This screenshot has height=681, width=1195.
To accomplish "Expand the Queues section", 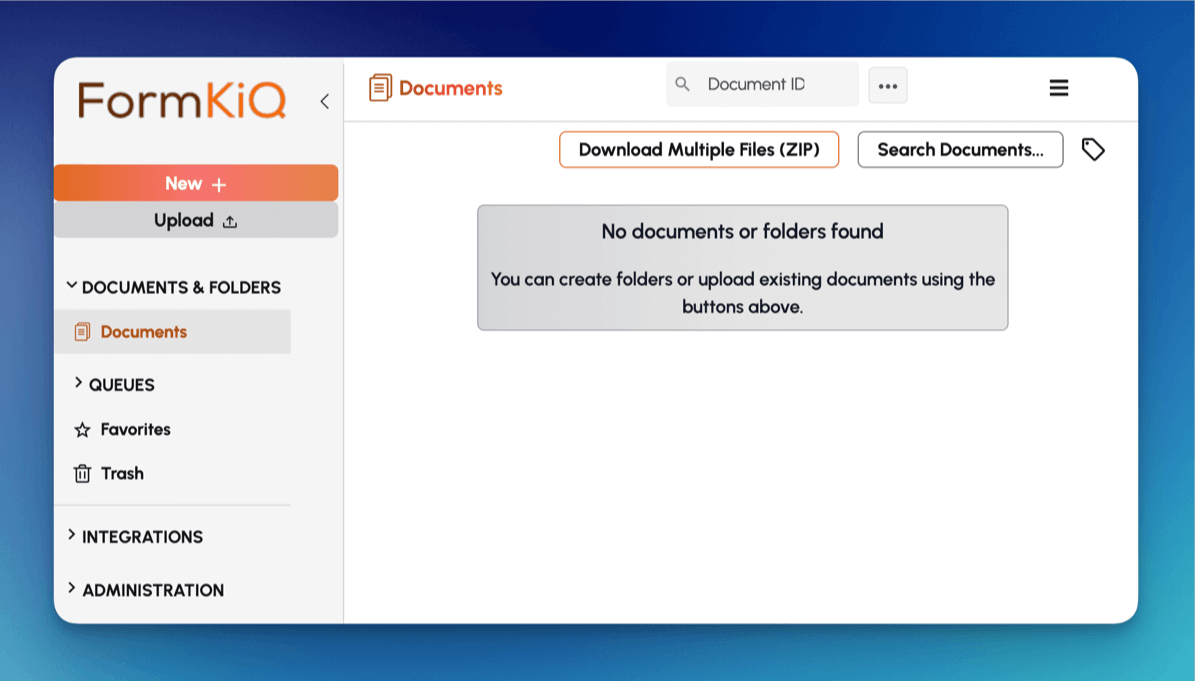I will pos(78,382).
